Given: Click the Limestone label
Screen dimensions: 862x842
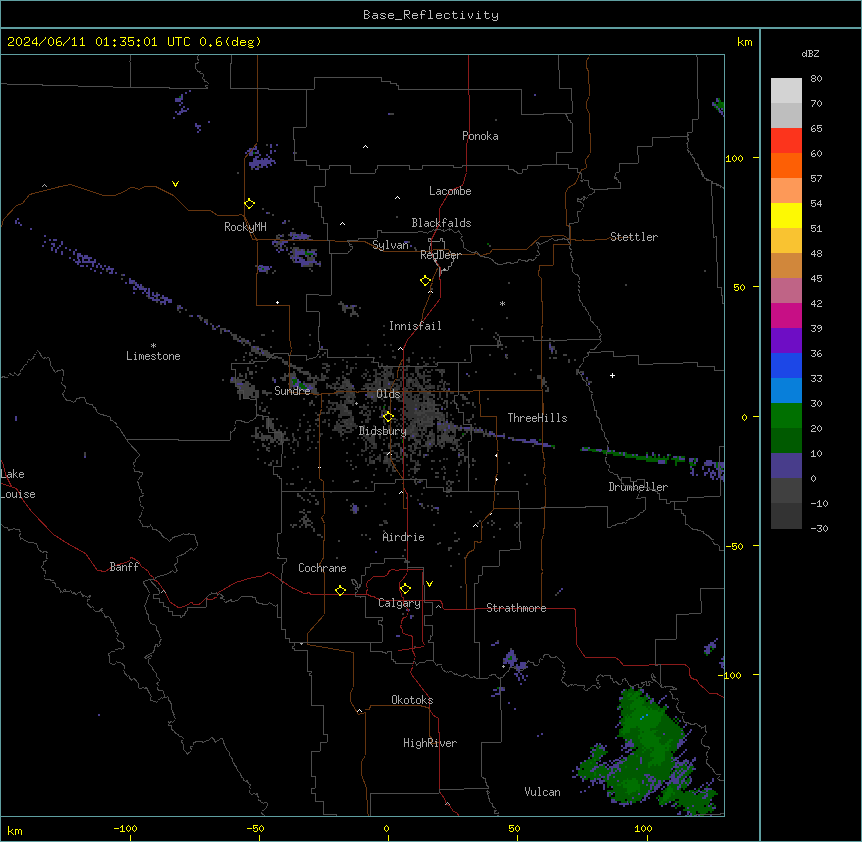Looking at the screenshot, I should 153,356.
